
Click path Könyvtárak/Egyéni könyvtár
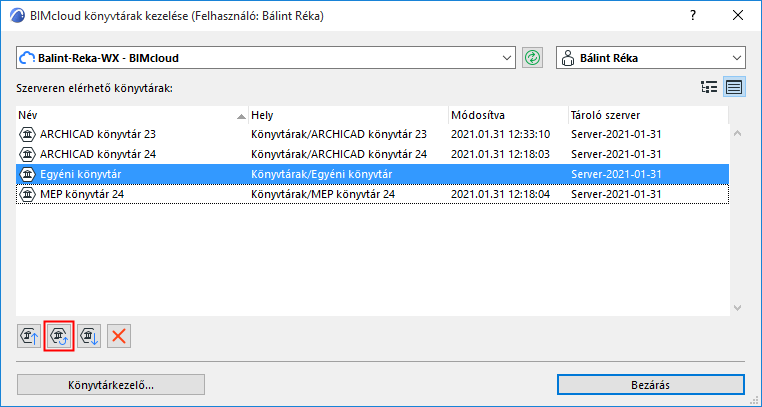(322, 174)
